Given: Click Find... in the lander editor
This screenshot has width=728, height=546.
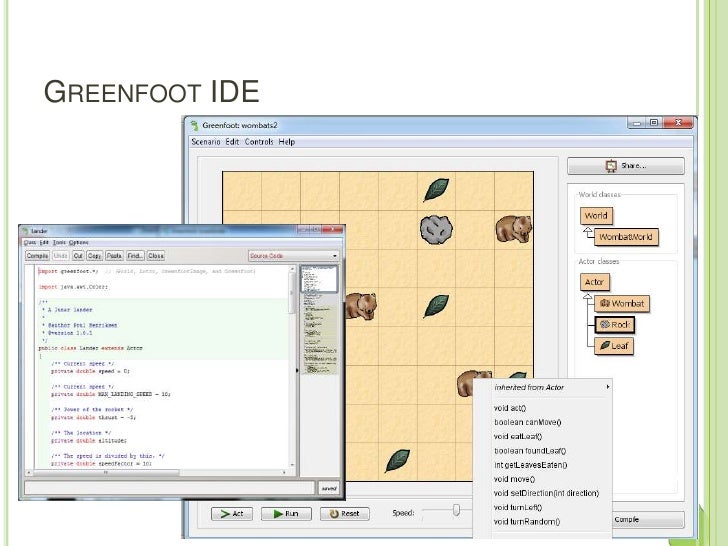Looking at the screenshot, I should click(135, 256).
